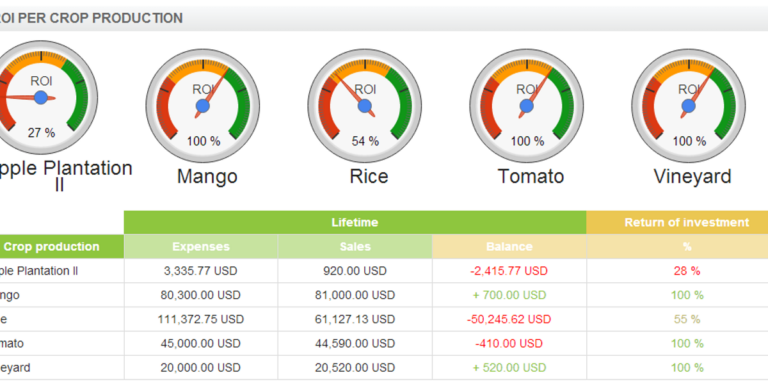Viewport: 768px width, 384px height.
Task: Click the Mango sales 81,000.00 USD cell
Action: pos(355,295)
